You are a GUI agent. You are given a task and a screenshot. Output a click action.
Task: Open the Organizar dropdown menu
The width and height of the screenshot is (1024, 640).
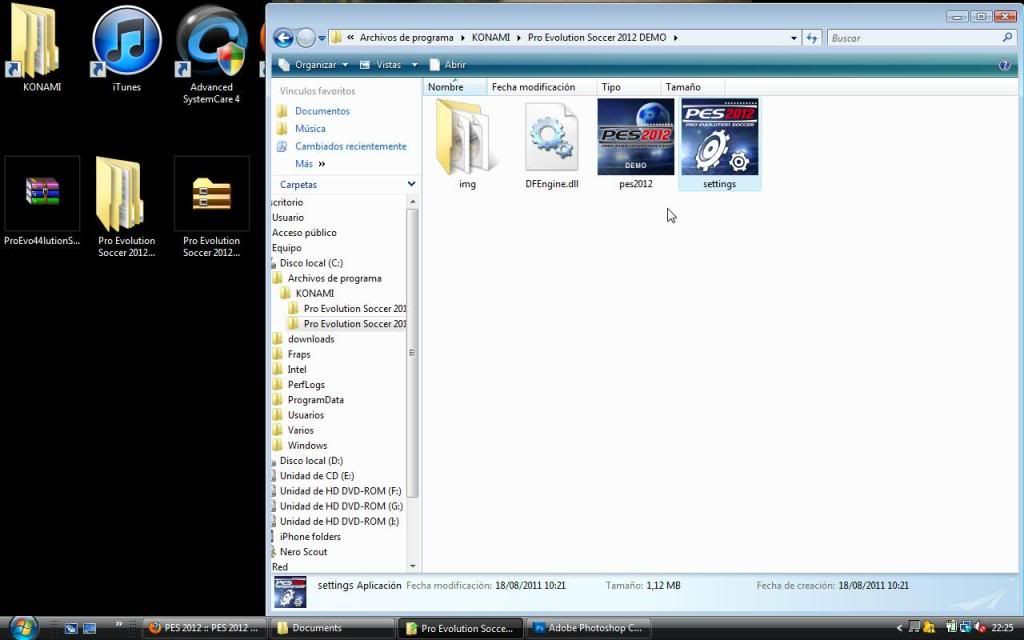pyautogui.click(x=314, y=65)
